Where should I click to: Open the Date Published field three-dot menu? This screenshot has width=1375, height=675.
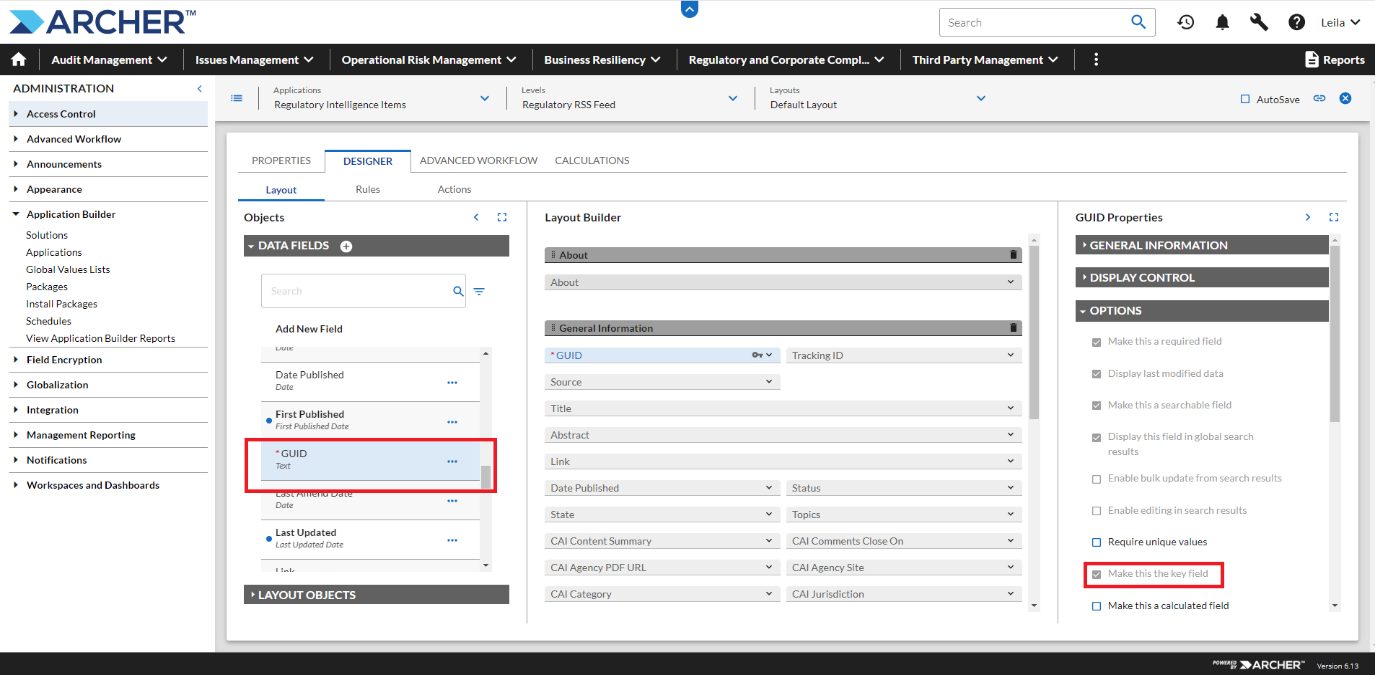click(452, 382)
